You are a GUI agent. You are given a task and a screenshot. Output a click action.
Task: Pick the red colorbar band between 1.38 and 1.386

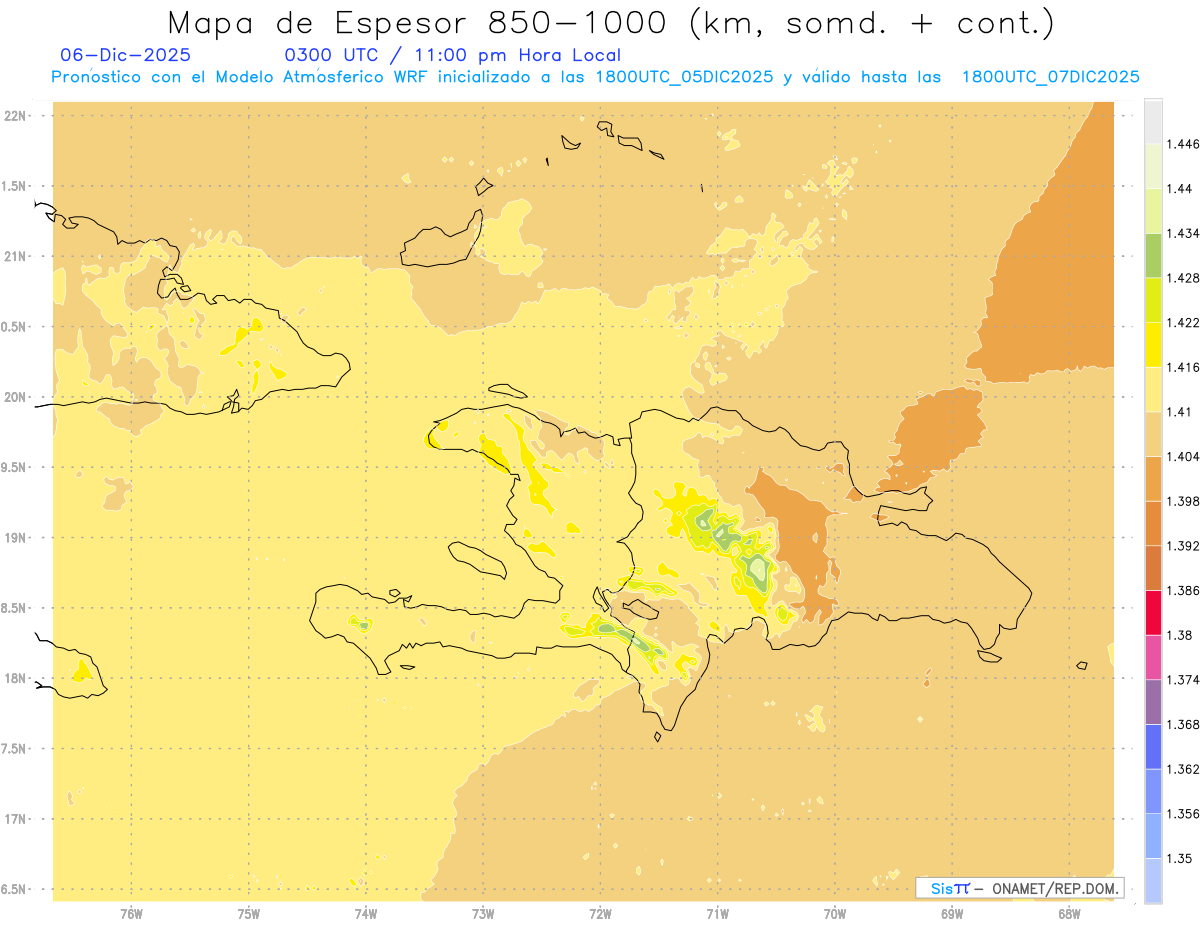pos(1153,613)
